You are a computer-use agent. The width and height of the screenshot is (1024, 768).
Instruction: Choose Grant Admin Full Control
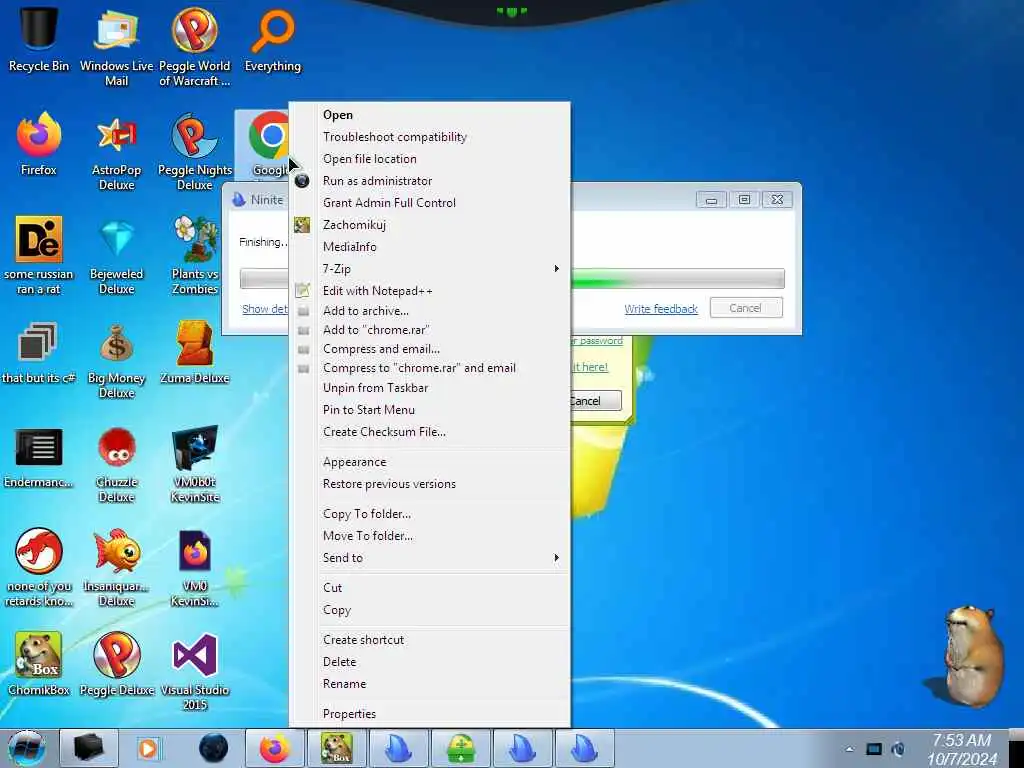click(430, 203)
